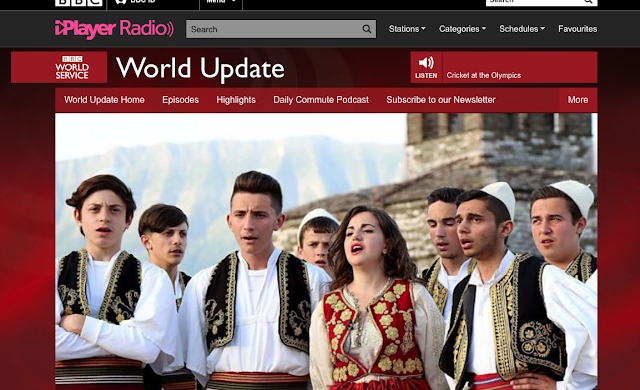Open Cricket at the Olympics episode

(484, 75)
